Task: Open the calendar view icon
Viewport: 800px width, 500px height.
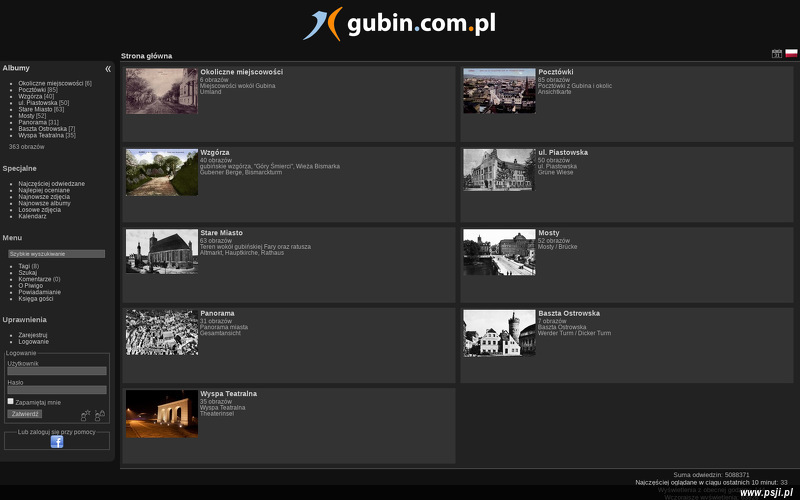Action: tap(777, 54)
